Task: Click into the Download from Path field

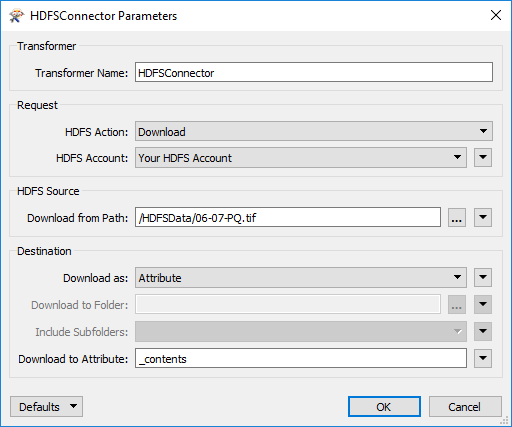Action: pyautogui.click(x=288, y=218)
